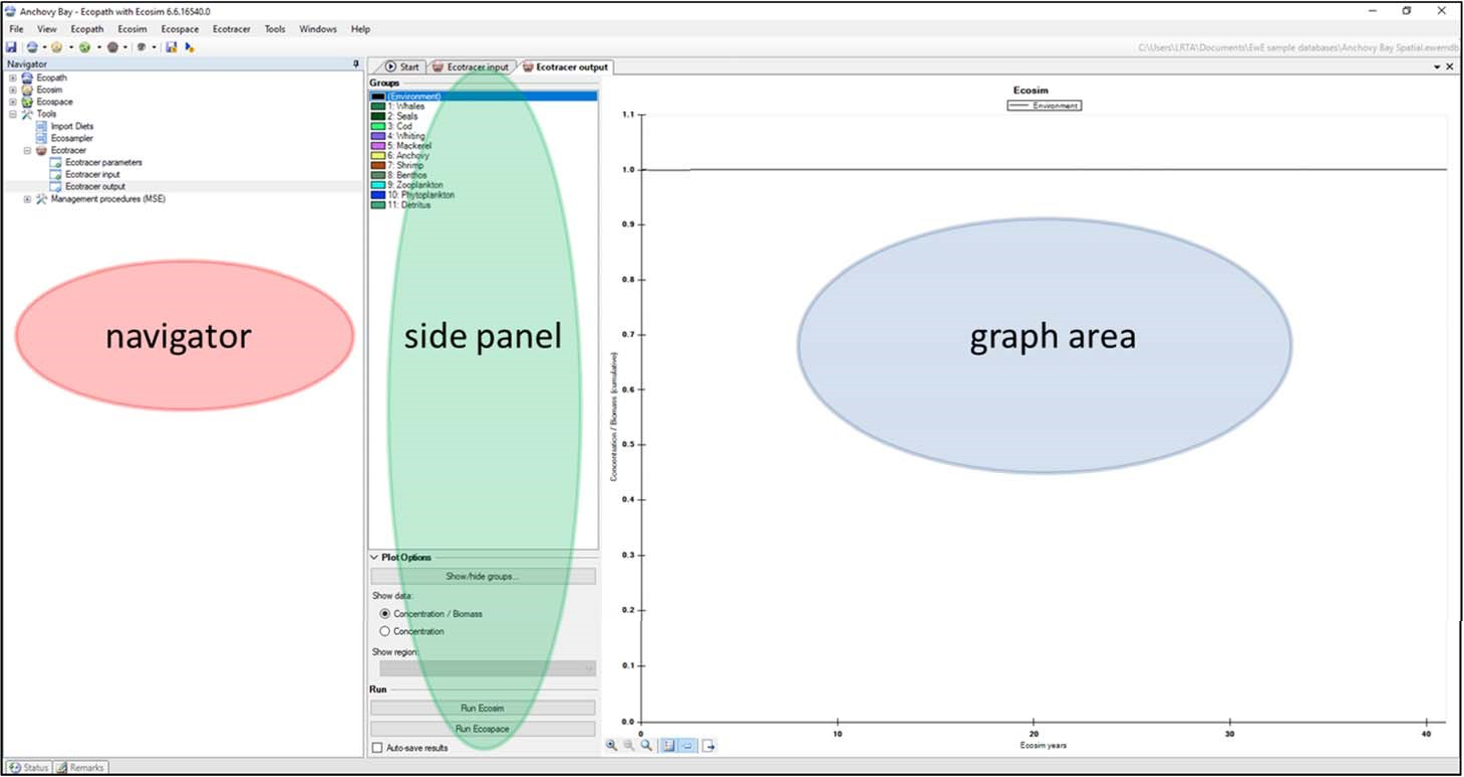
Task: Click the Save icon in the main toolbar
Action: pos(12,47)
